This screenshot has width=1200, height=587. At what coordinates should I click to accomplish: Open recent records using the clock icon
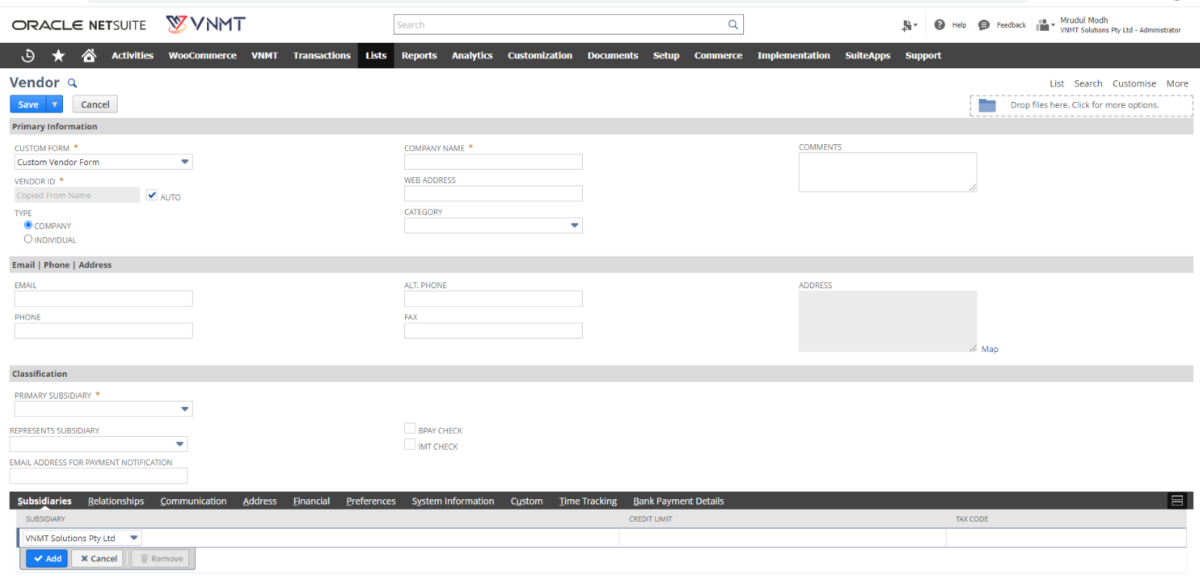point(29,56)
